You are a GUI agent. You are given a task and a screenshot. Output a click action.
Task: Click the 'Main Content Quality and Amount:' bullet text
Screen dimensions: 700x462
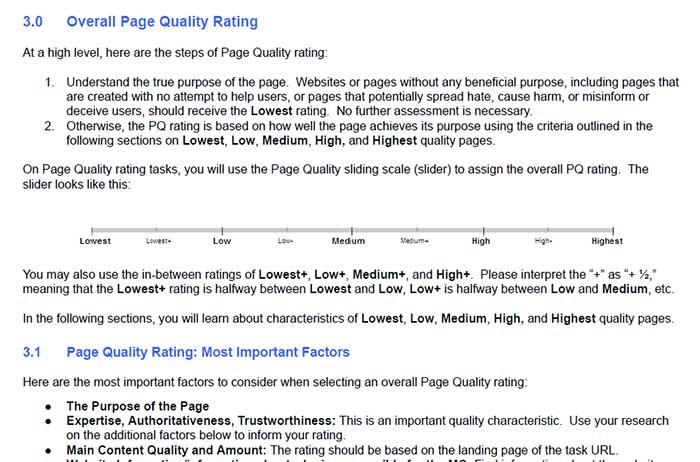click(x=166, y=450)
